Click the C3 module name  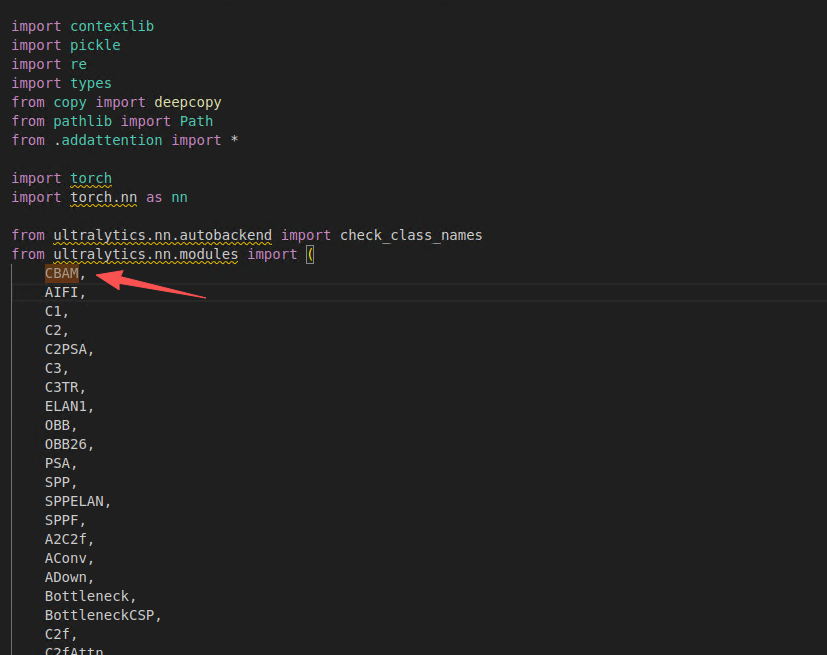(53, 368)
